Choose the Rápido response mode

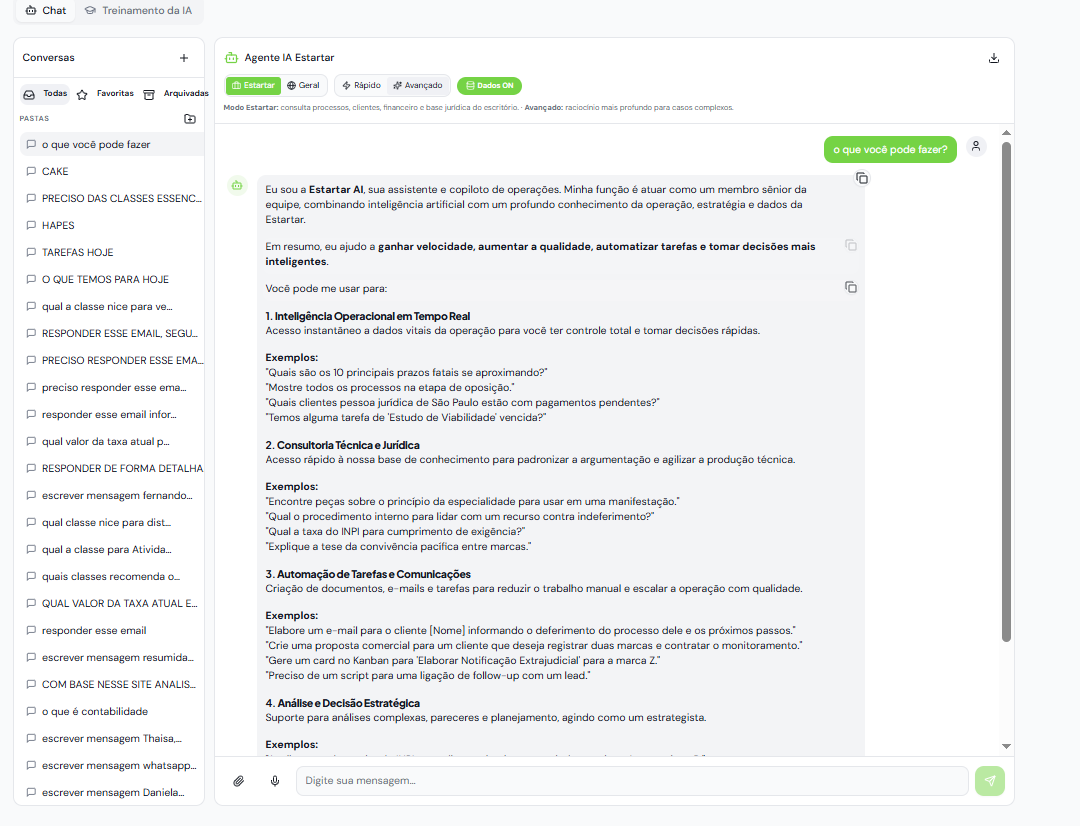[362, 85]
